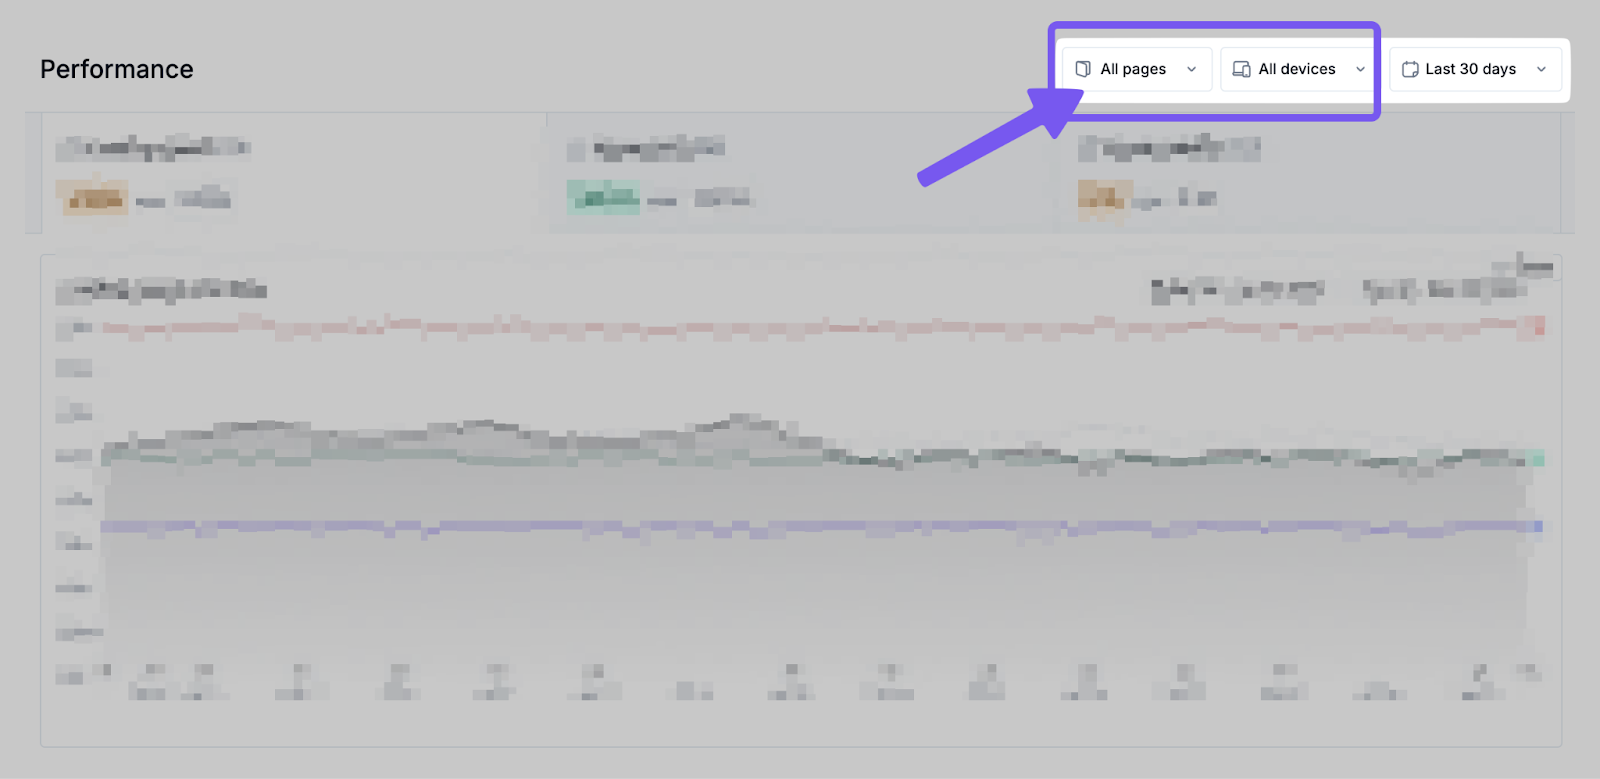Image resolution: width=1600 pixels, height=779 pixels.
Task: Select the middle metric tab with green badge
Action: pyautogui.click(x=800, y=172)
